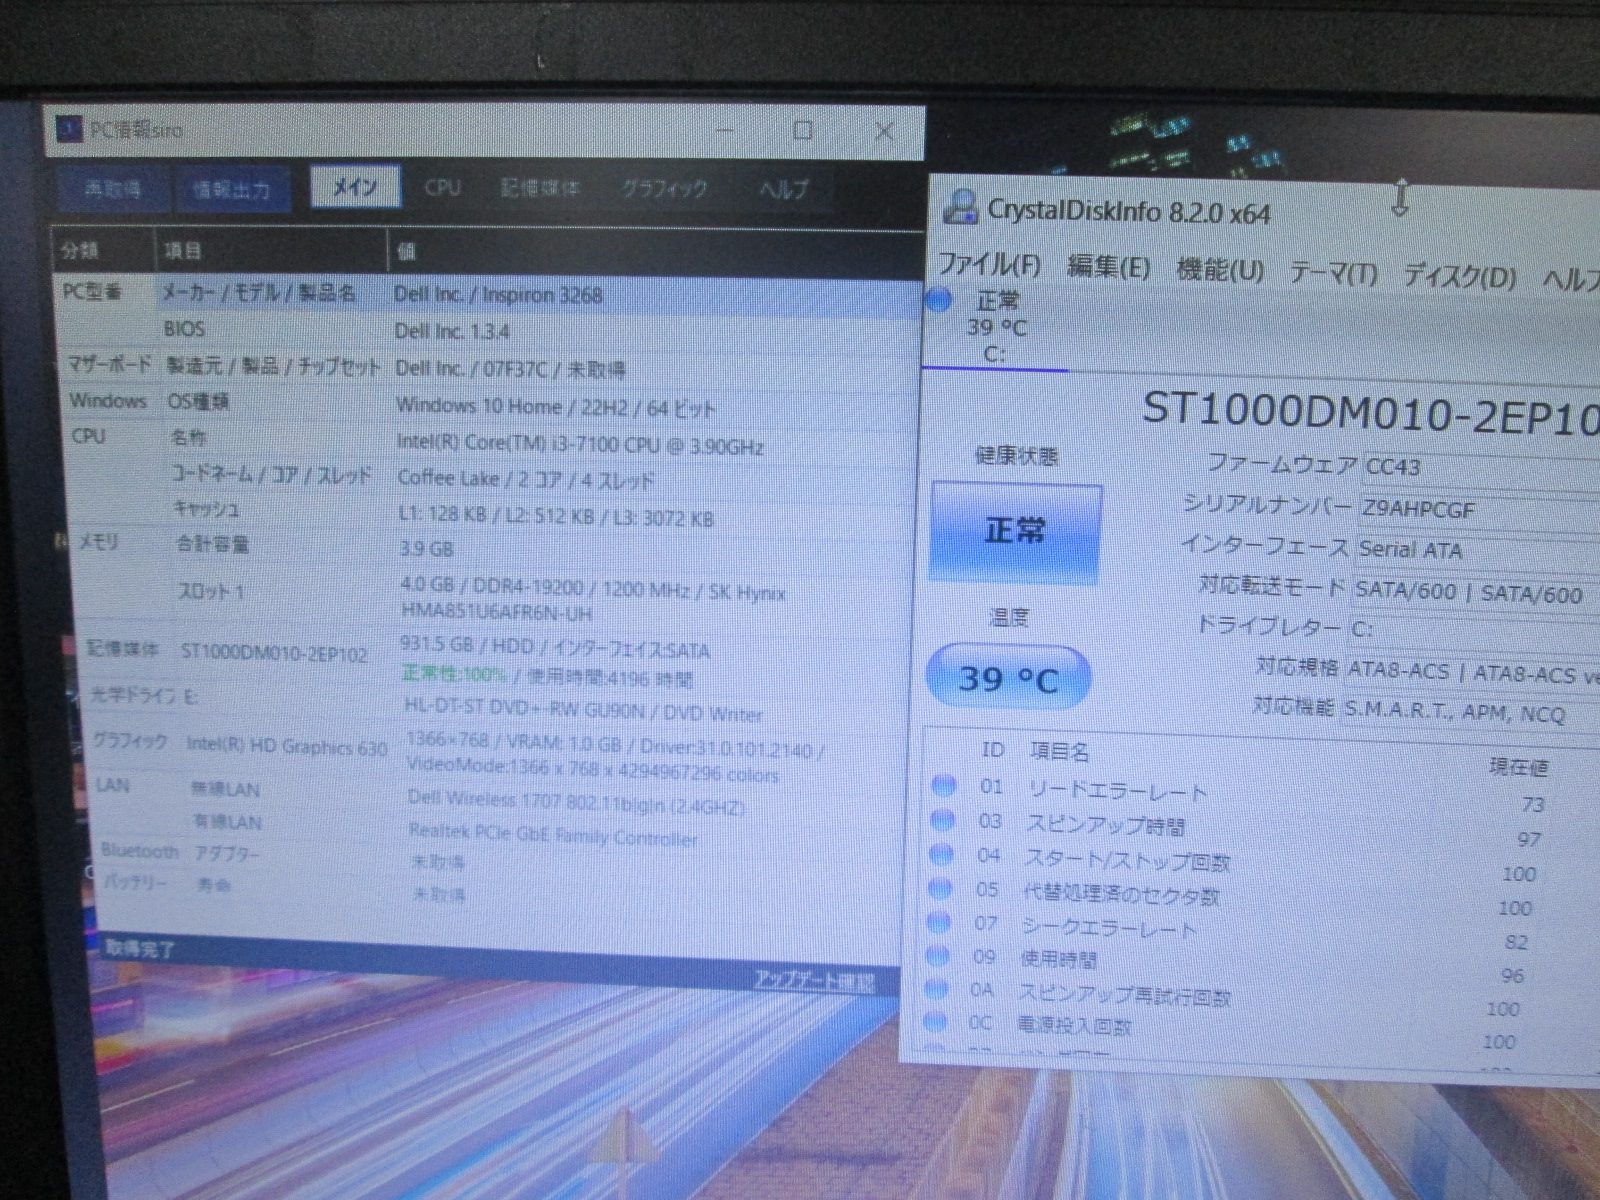
Task: Open the テーマ(T) menu
Action: pos(1333,273)
